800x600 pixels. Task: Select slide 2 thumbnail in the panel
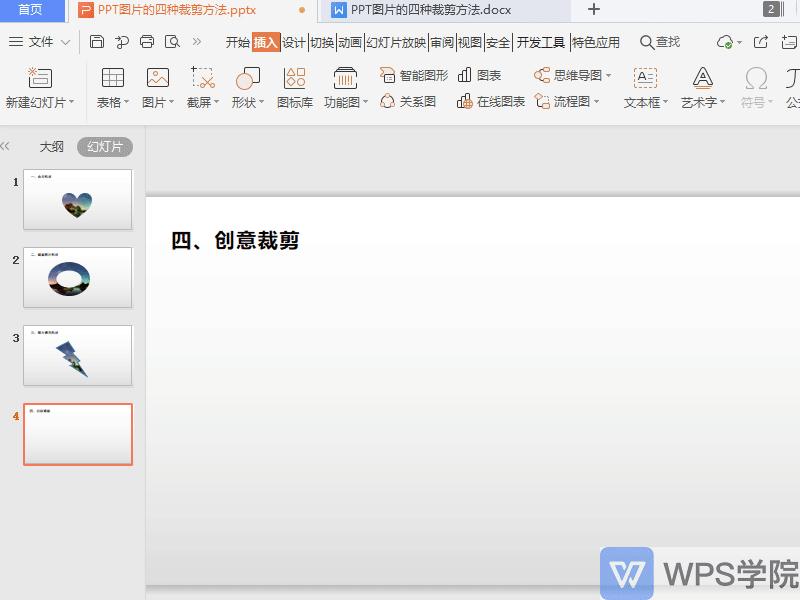(78, 277)
